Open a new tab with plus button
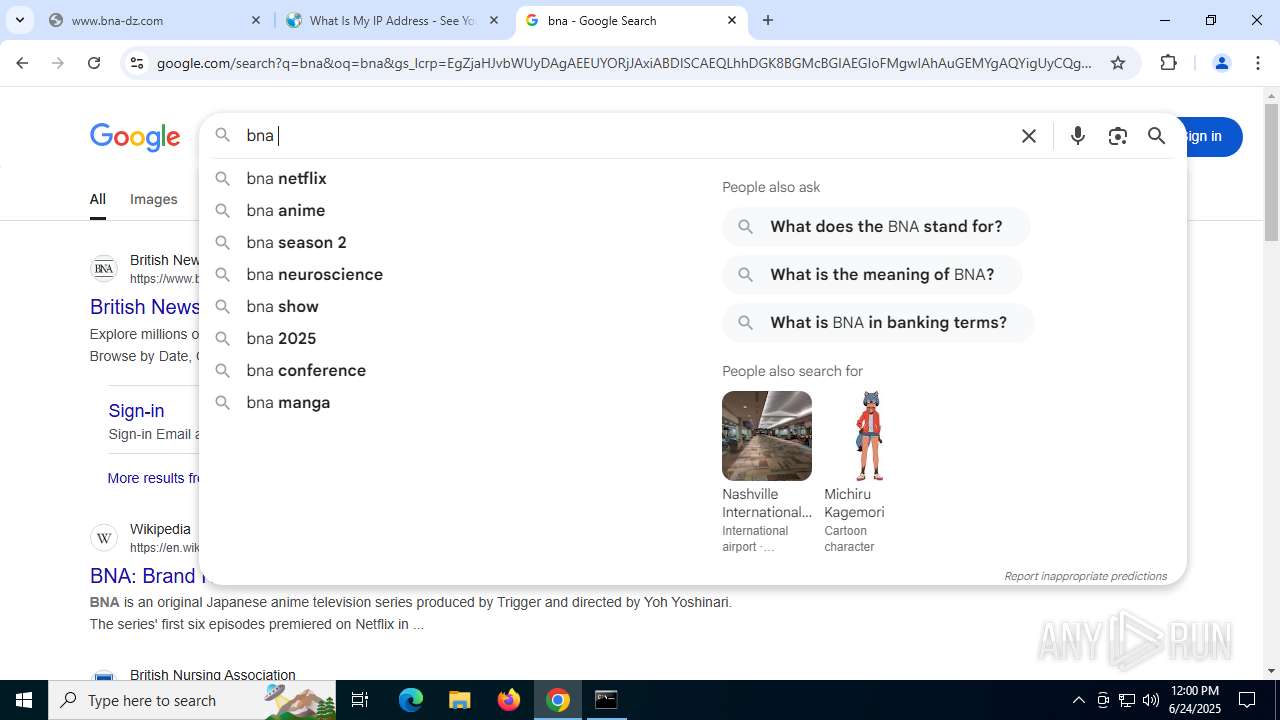This screenshot has height=720, width=1280. [x=768, y=20]
